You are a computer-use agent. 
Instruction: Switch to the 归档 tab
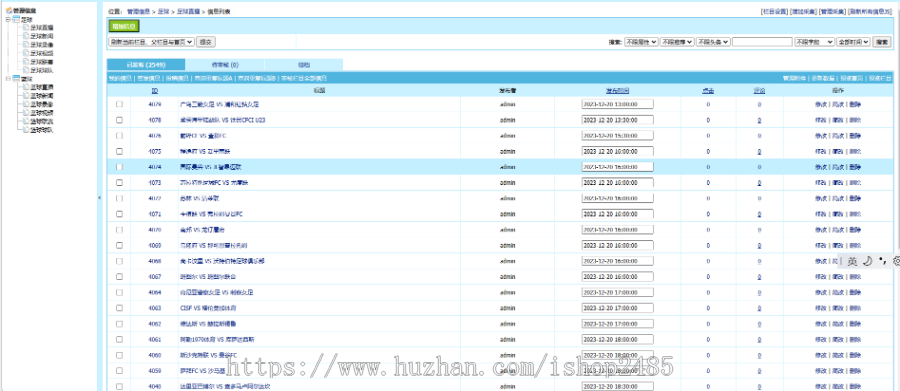click(304, 65)
